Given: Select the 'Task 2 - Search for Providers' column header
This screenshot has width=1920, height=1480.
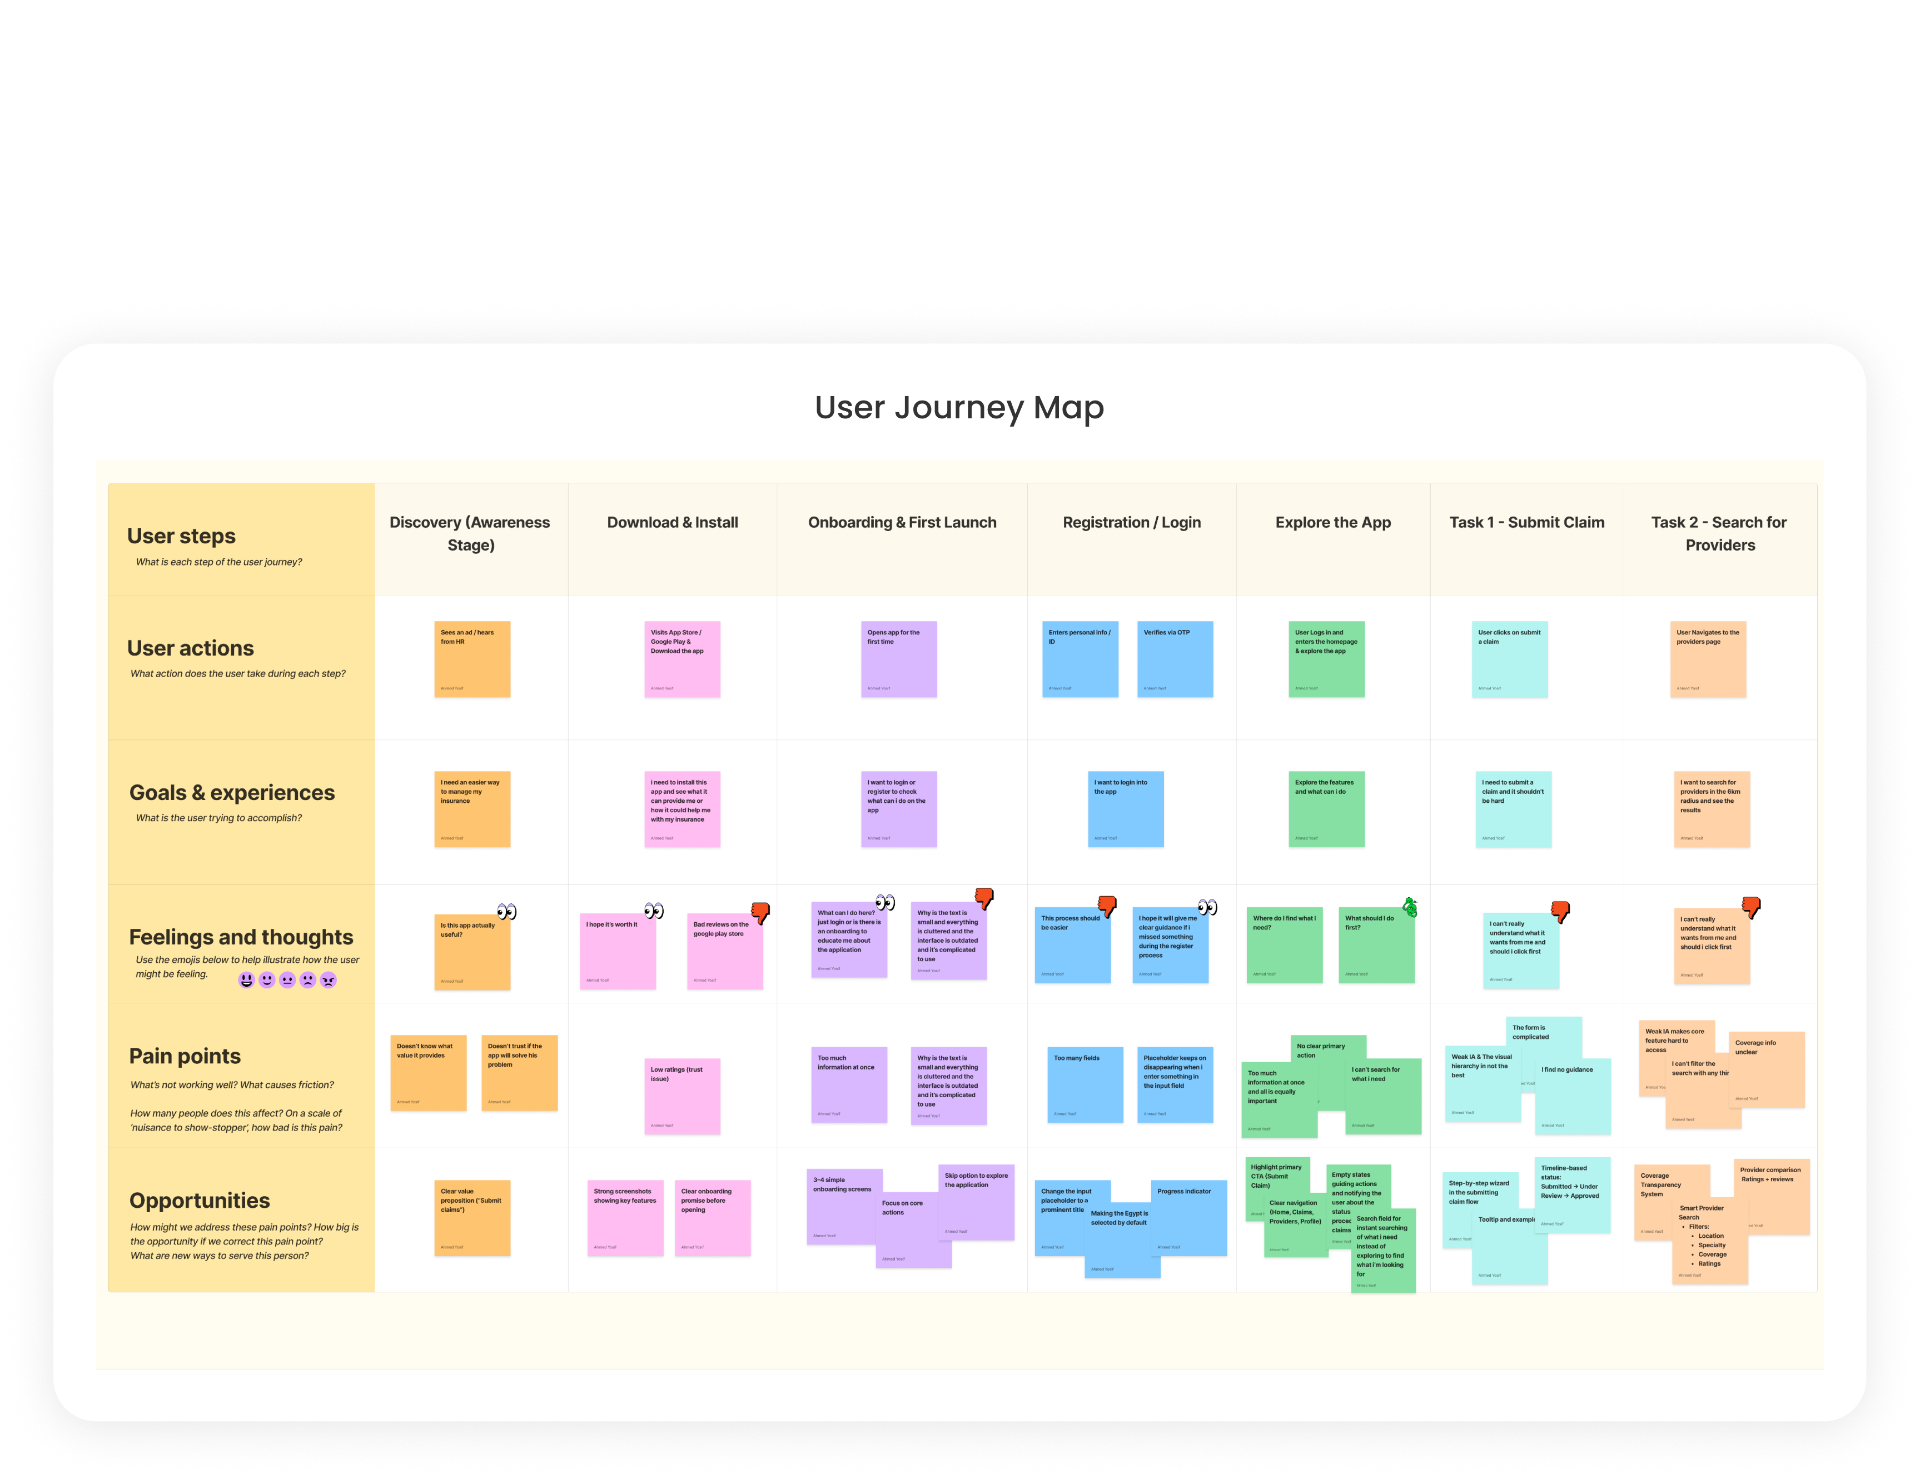Looking at the screenshot, I should pos(1719,534).
